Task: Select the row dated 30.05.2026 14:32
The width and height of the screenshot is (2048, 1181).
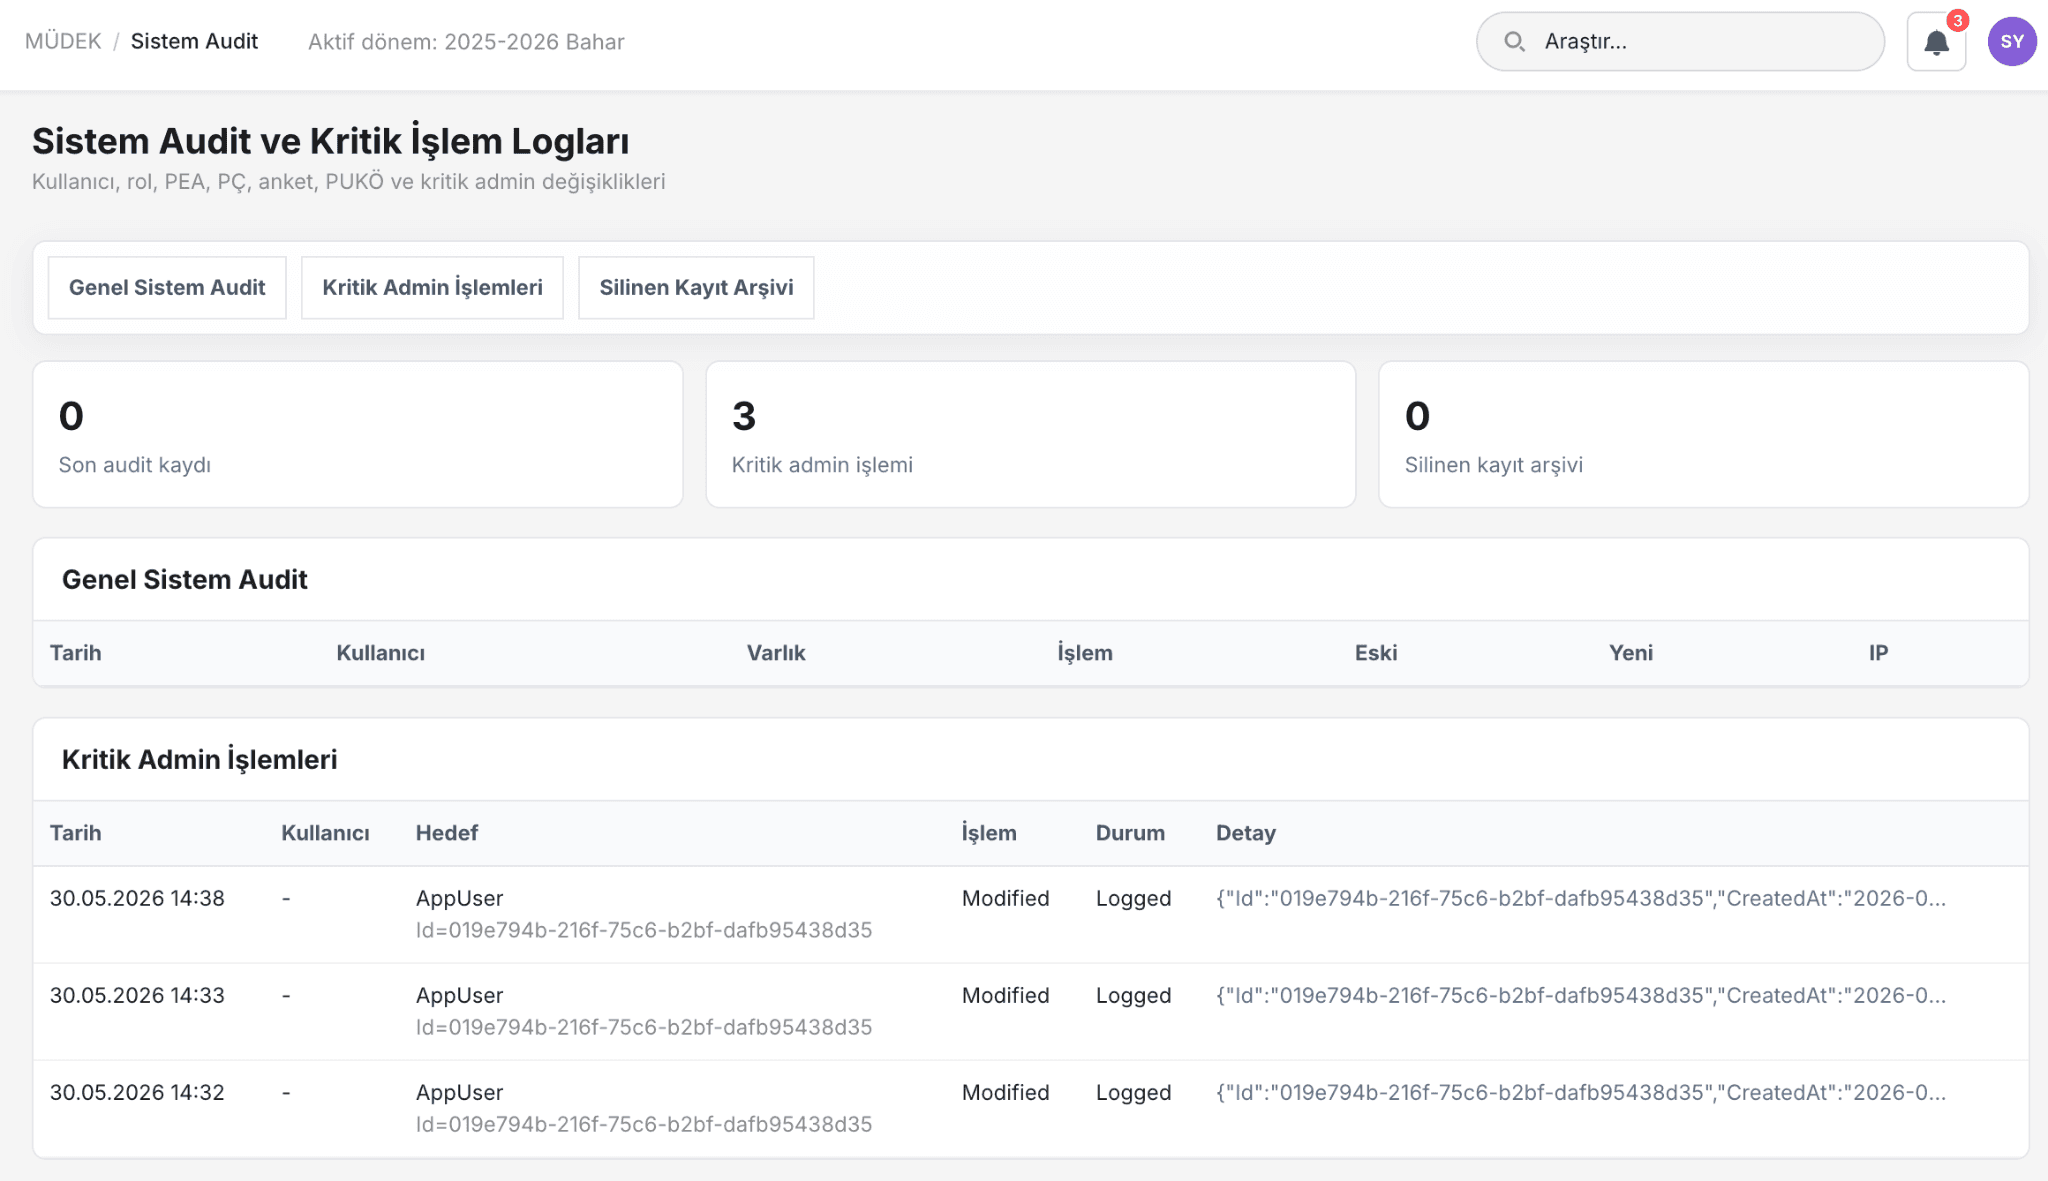Action: pos(1031,1109)
